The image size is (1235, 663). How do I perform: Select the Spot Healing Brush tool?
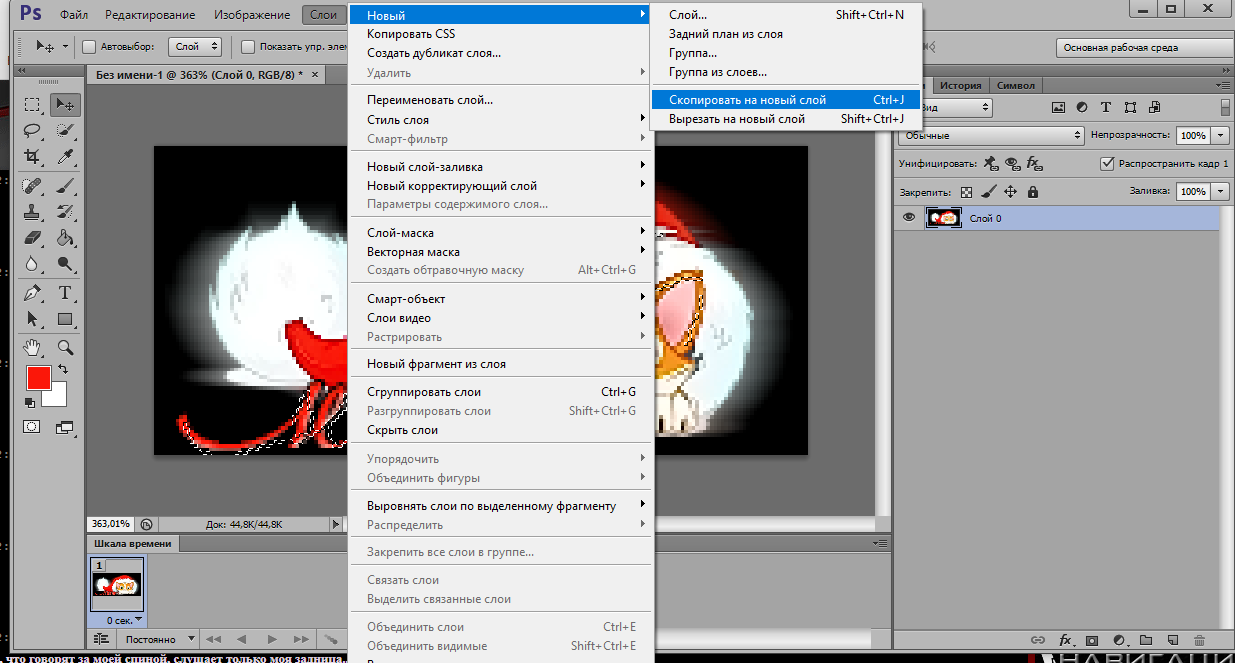pyautogui.click(x=33, y=186)
